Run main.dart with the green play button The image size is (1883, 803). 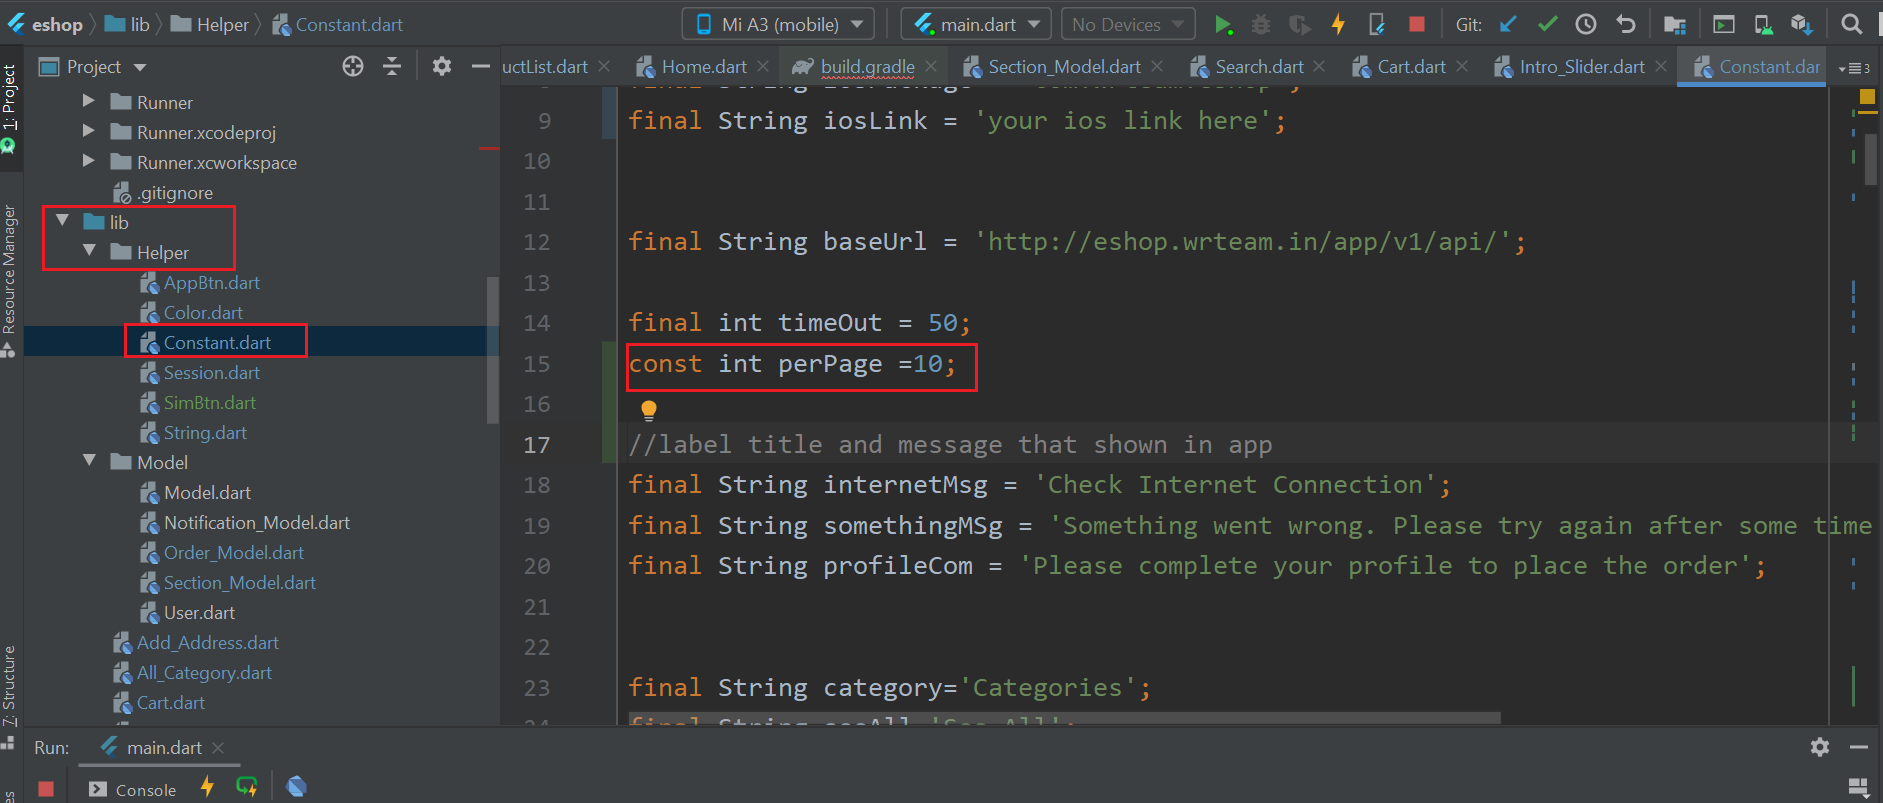1222,25
